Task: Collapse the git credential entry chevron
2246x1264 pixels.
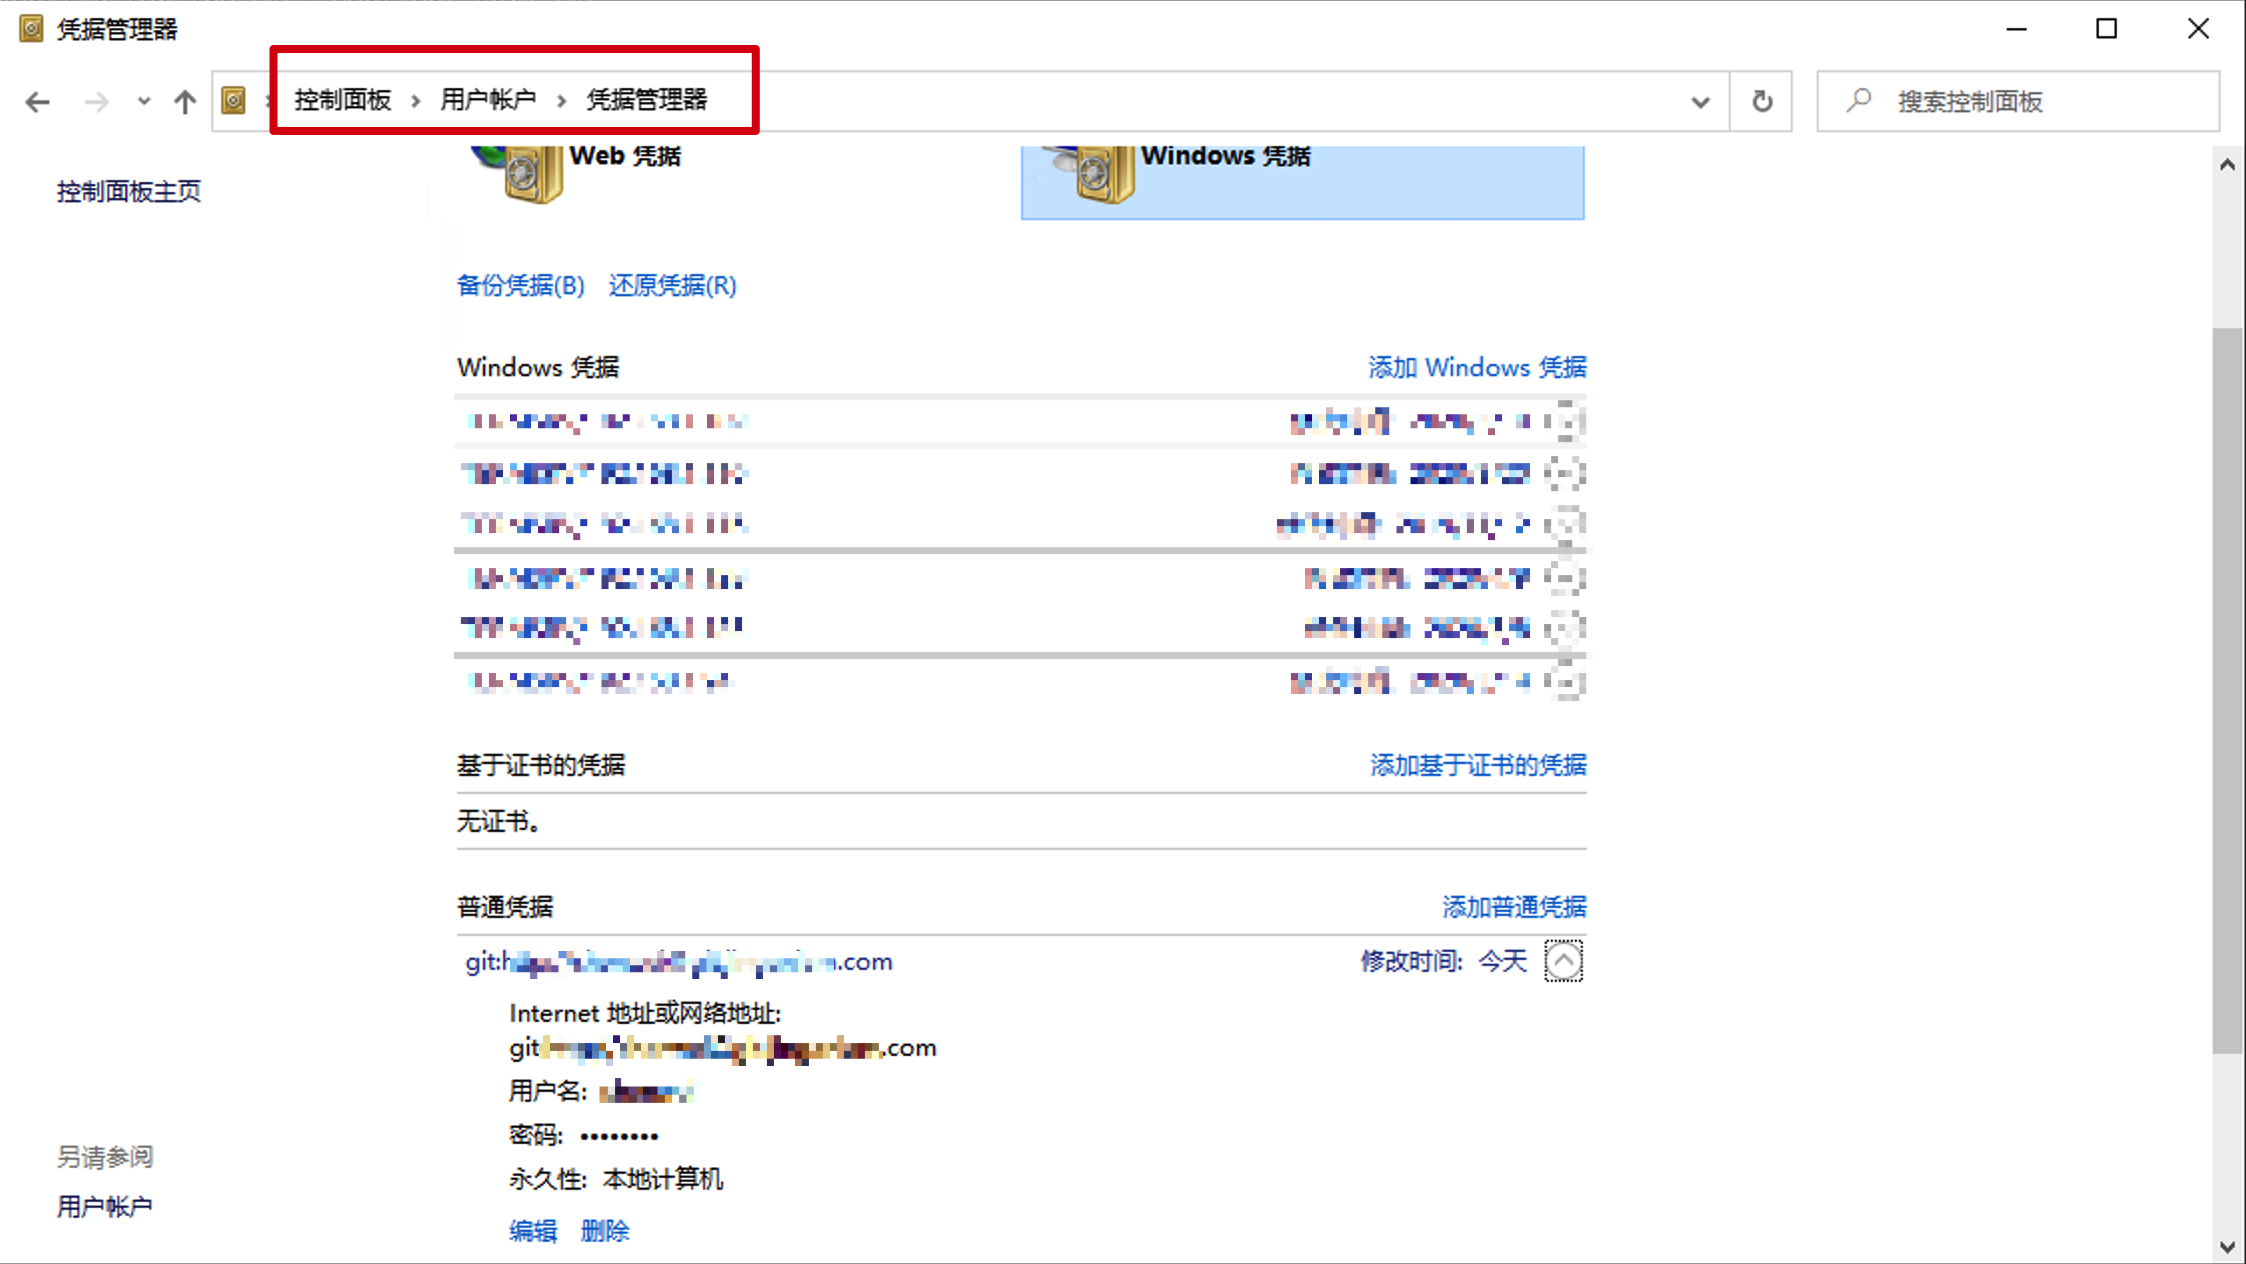Action: click(1563, 962)
